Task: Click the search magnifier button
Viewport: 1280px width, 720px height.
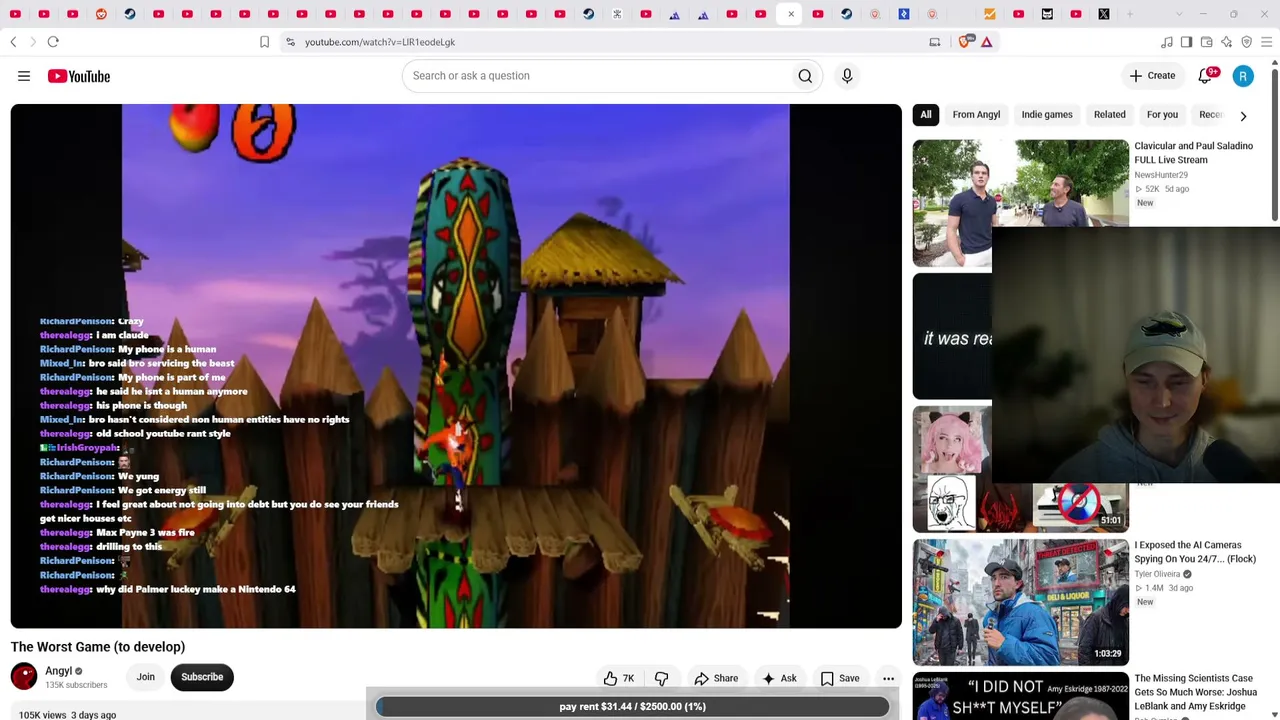Action: click(x=805, y=76)
